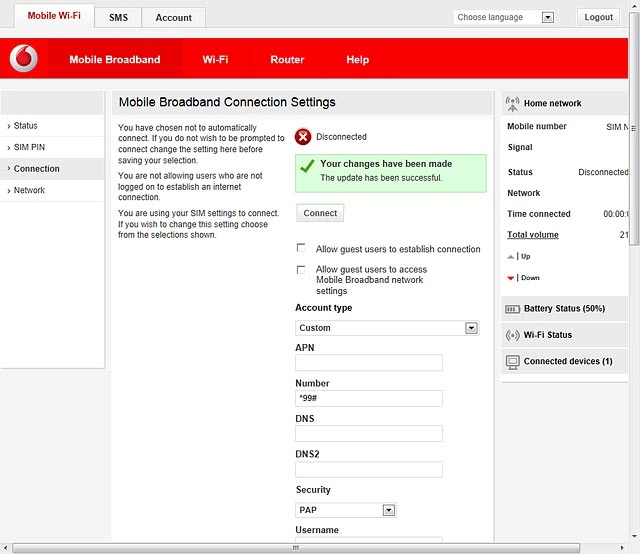Click 'Your changes have been made' message
Image resolution: width=640 pixels, height=554 pixels.
pyautogui.click(x=386, y=164)
